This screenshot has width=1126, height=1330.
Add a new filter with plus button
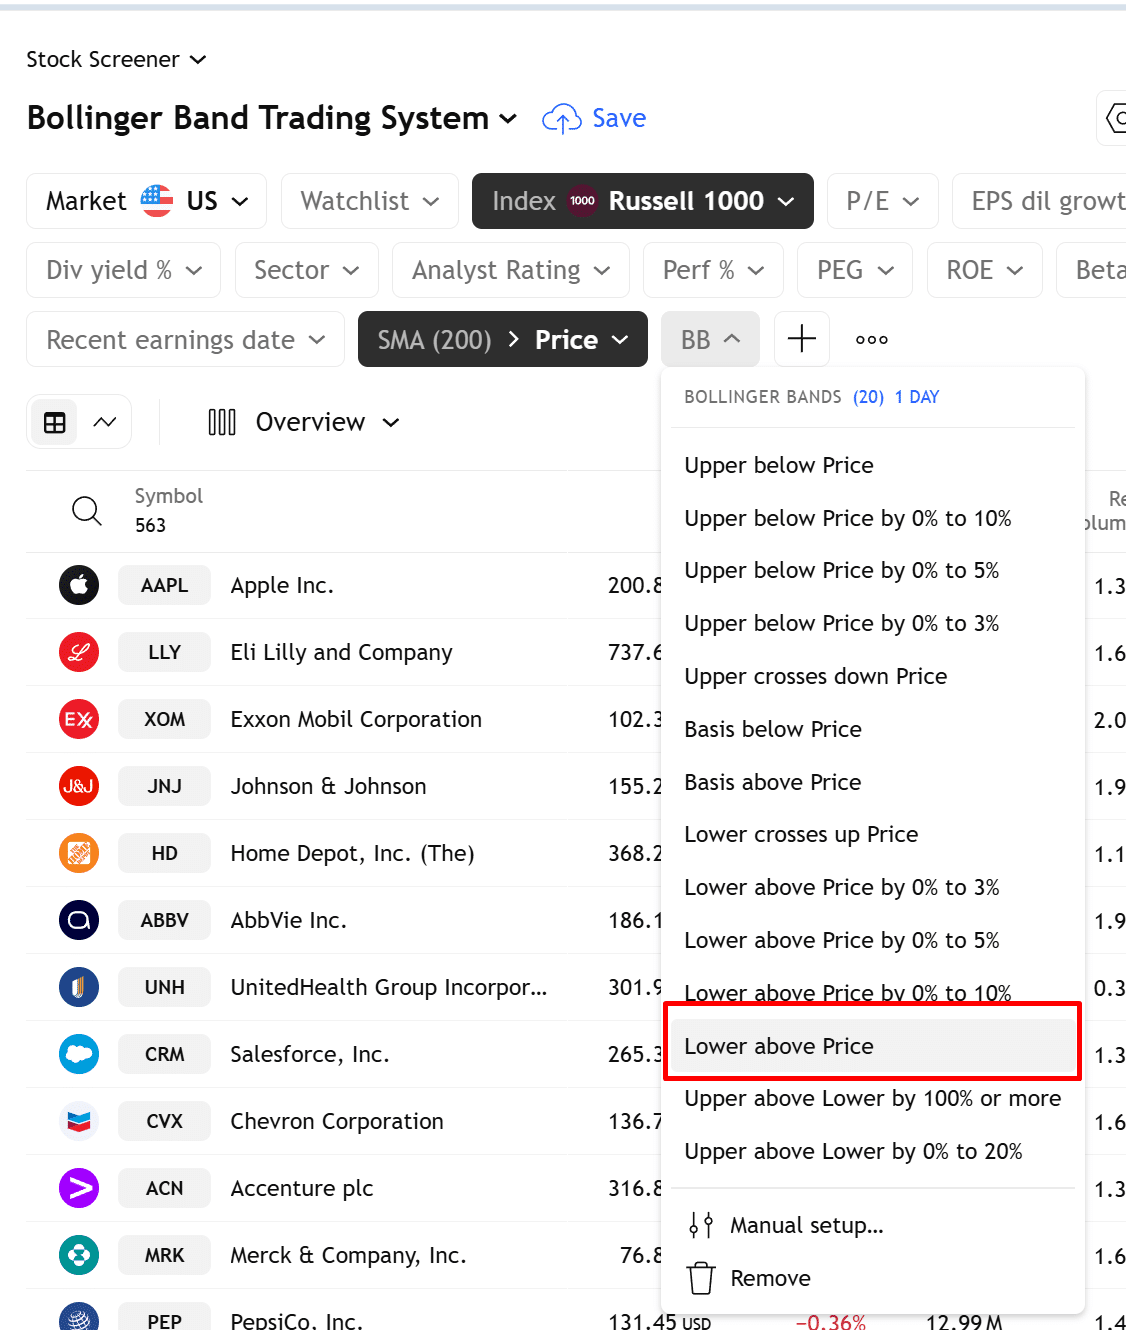pyautogui.click(x=802, y=339)
